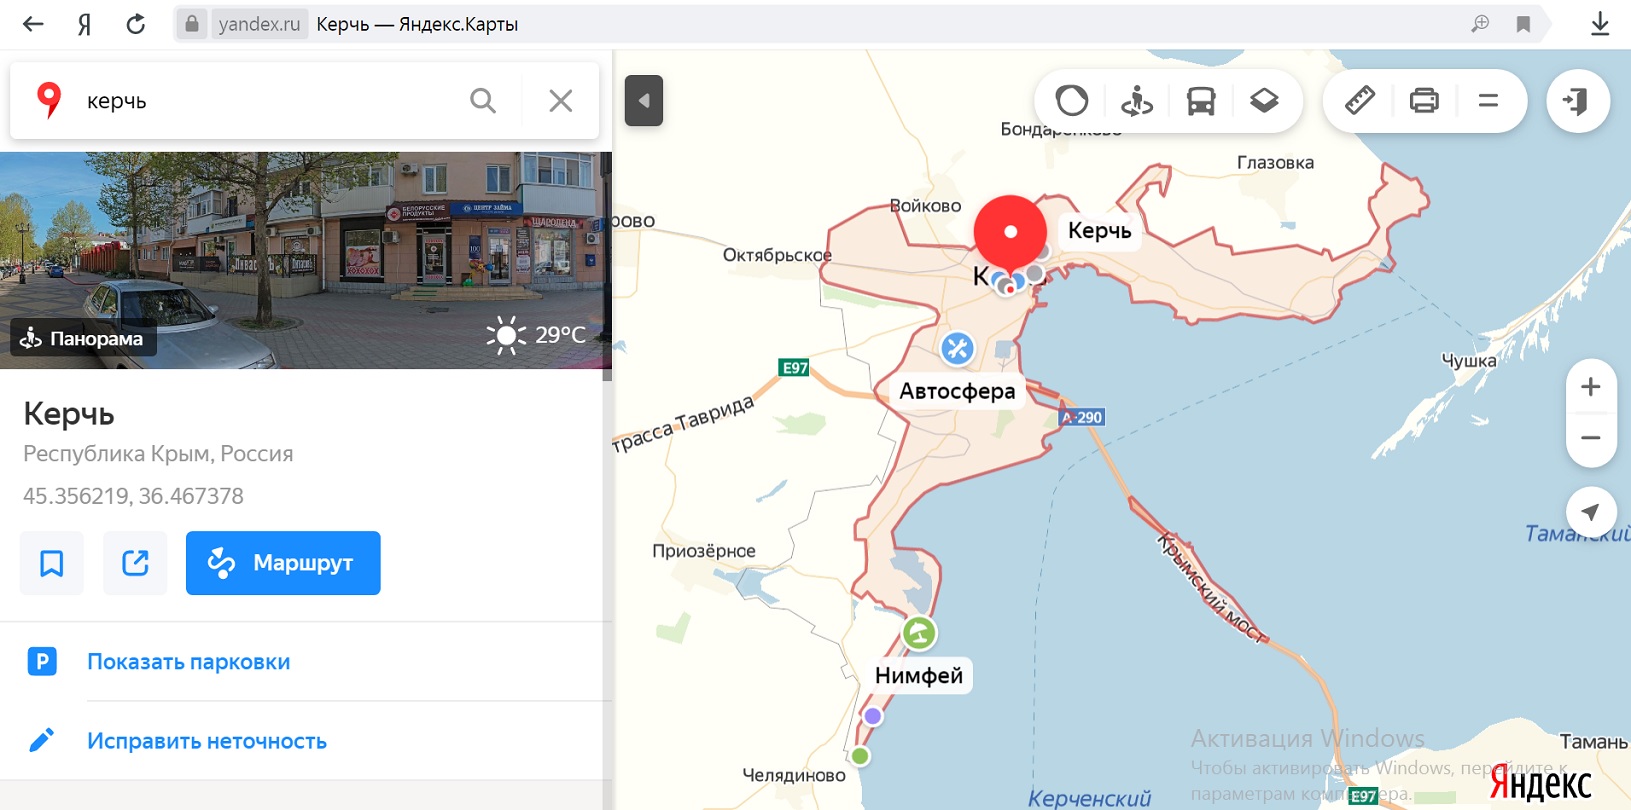
Task: Clear the search with the X button
Action: tap(561, 101)
